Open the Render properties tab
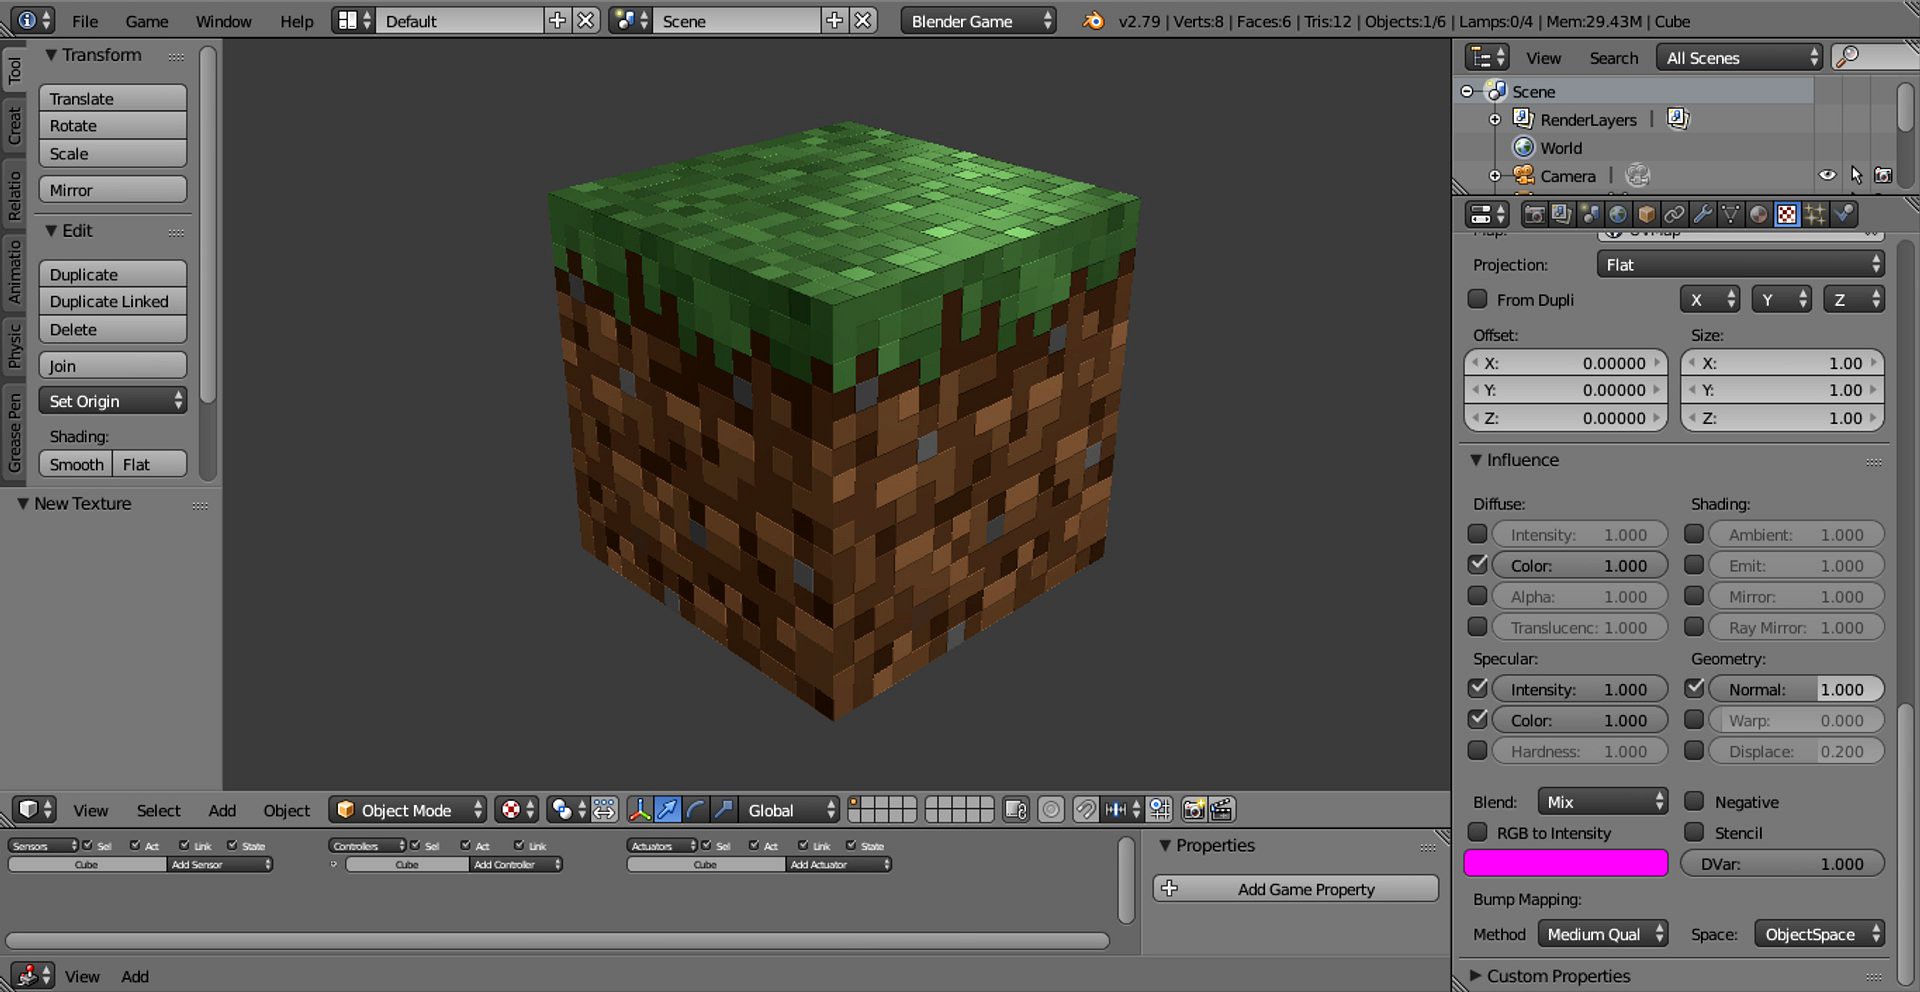 pyautogui.click(x=1534, y=213)
